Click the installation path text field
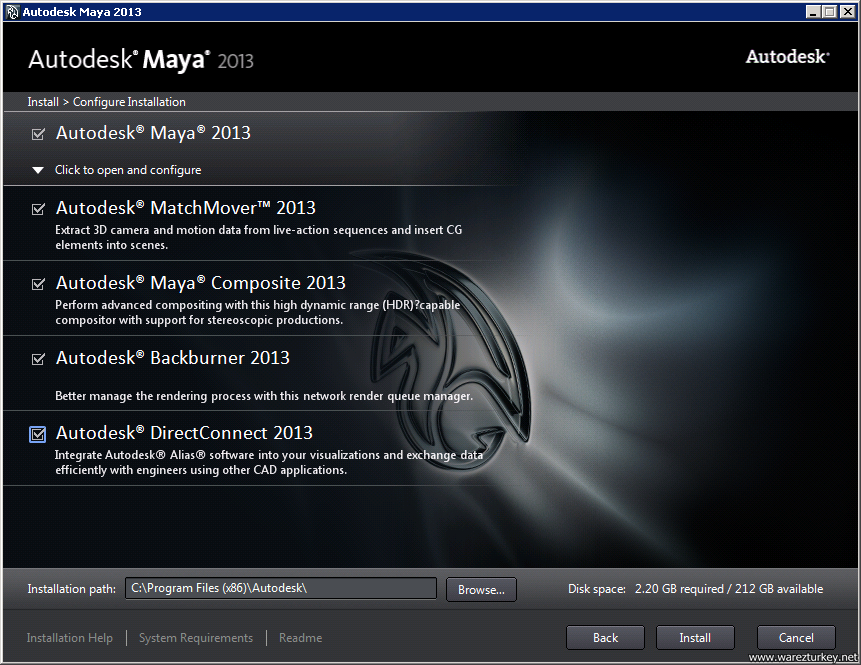Screen dimensions: 861x665 (281, 588)
